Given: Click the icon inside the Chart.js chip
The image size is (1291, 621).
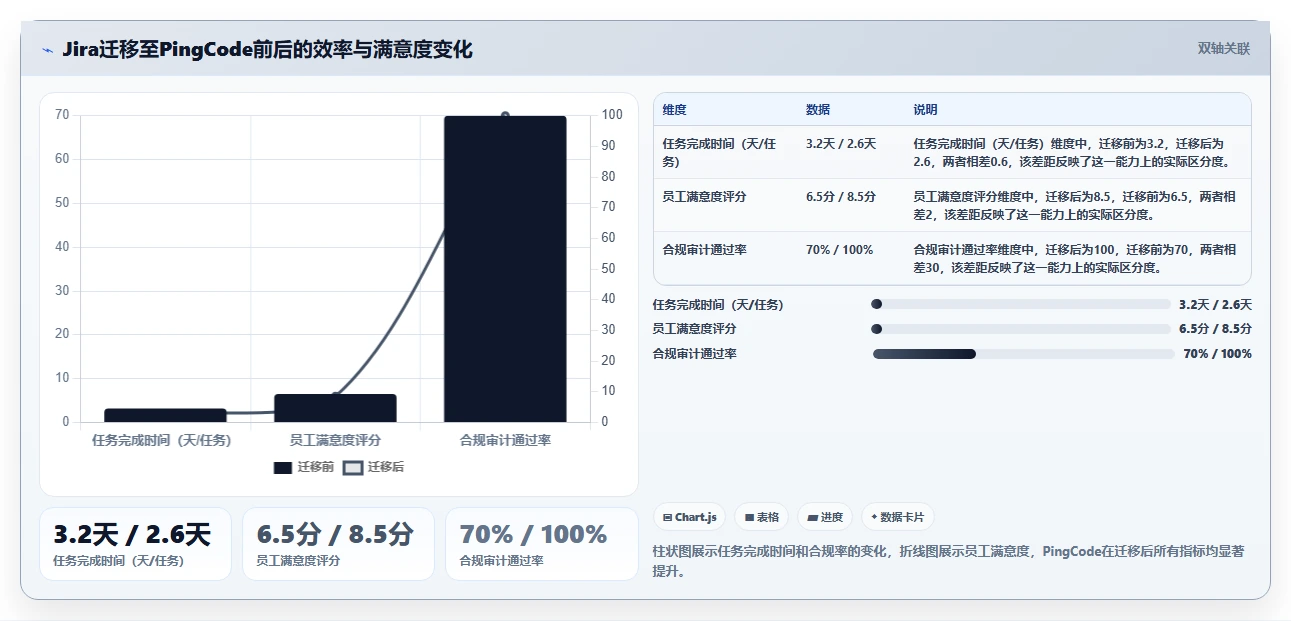Looking at the screenshot, I should 667,518.
